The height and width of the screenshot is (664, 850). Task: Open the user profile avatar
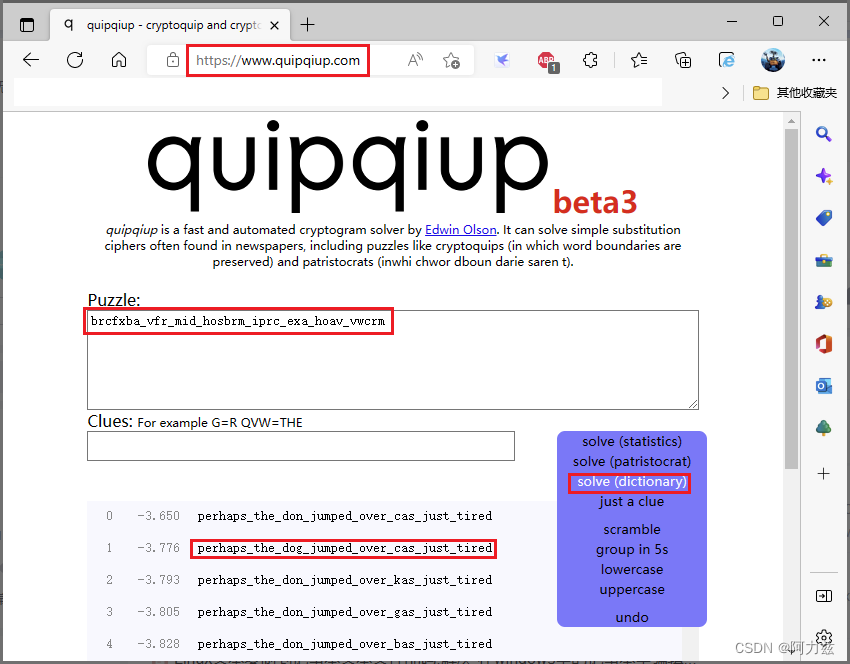tap(772, 60)
